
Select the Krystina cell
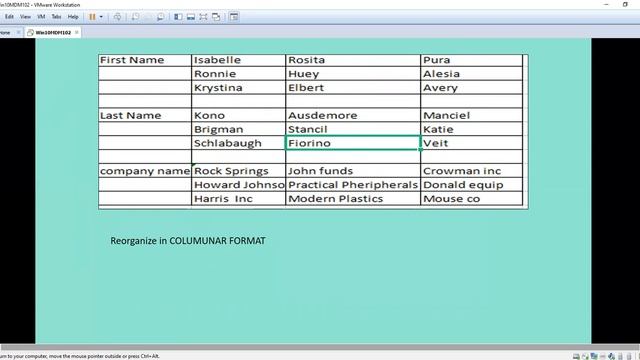(238, 88)
